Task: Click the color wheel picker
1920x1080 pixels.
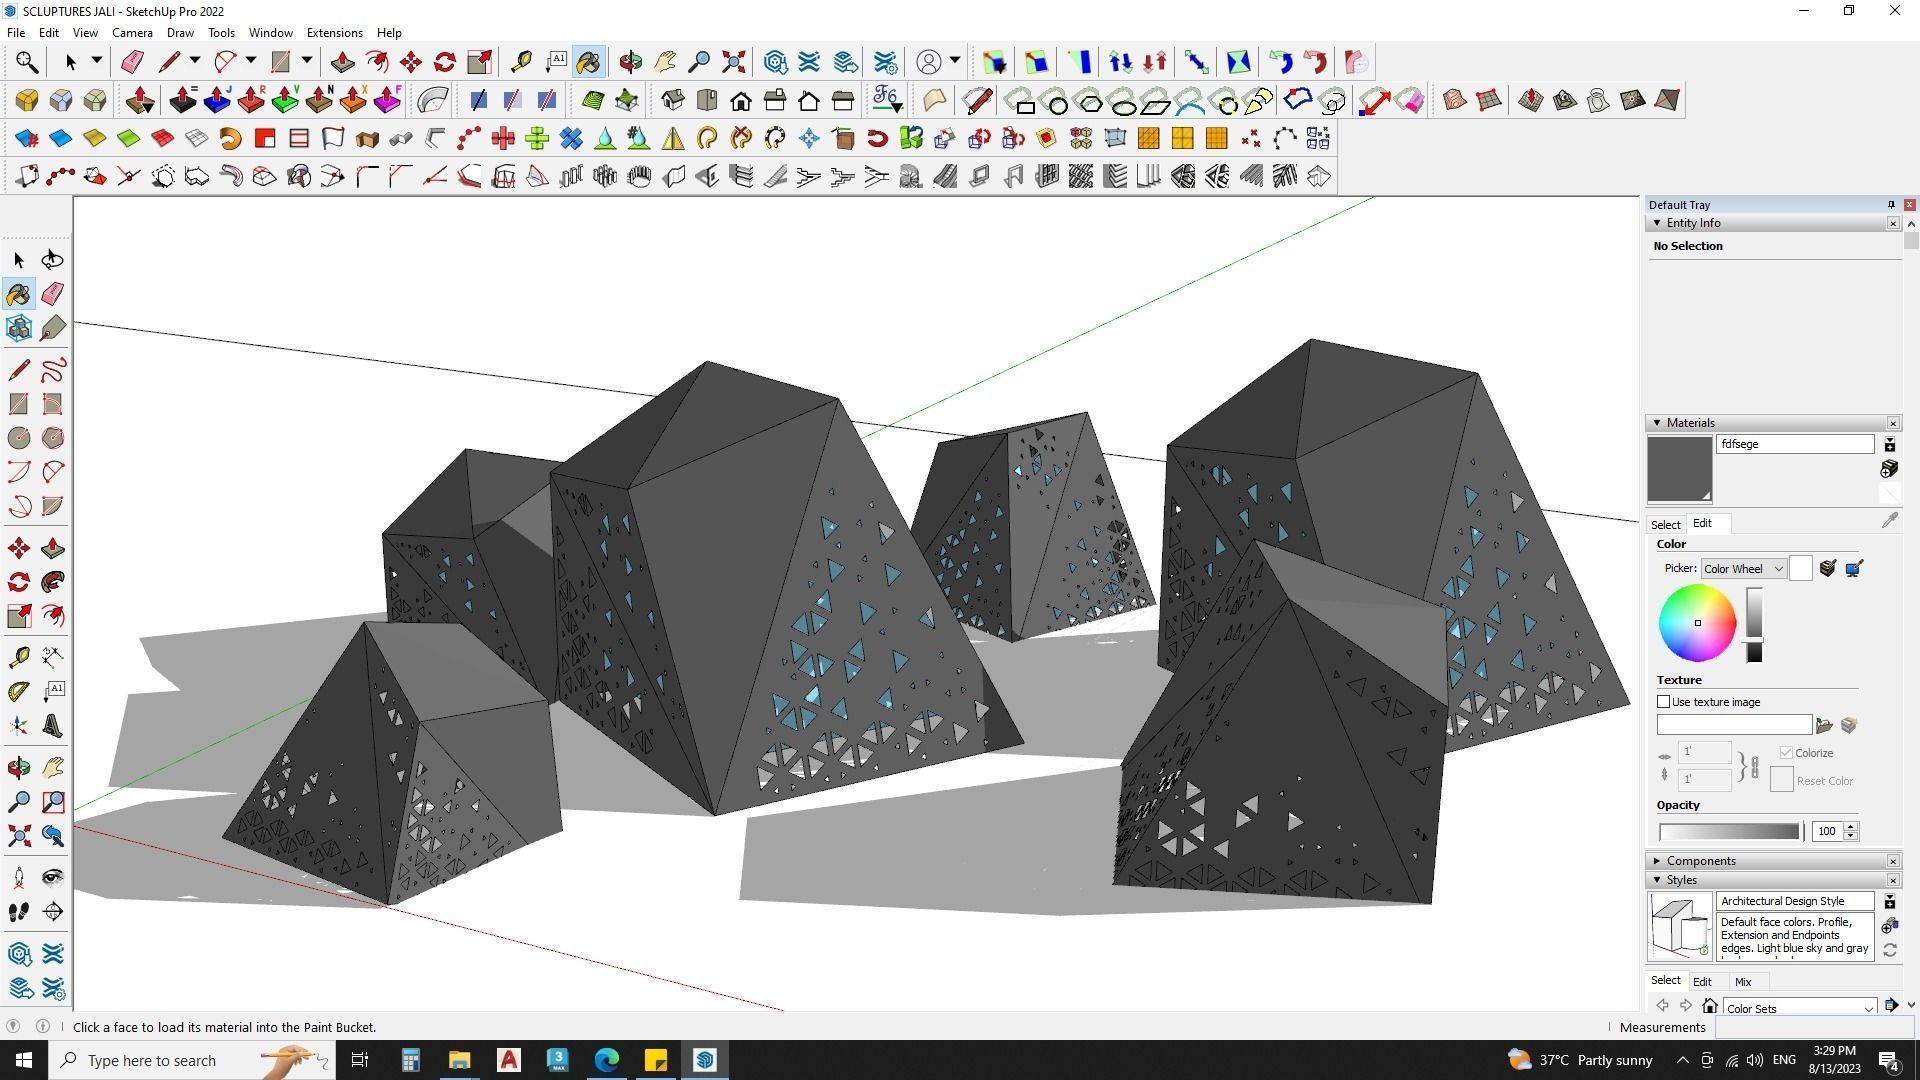Action: point(1697,623)
